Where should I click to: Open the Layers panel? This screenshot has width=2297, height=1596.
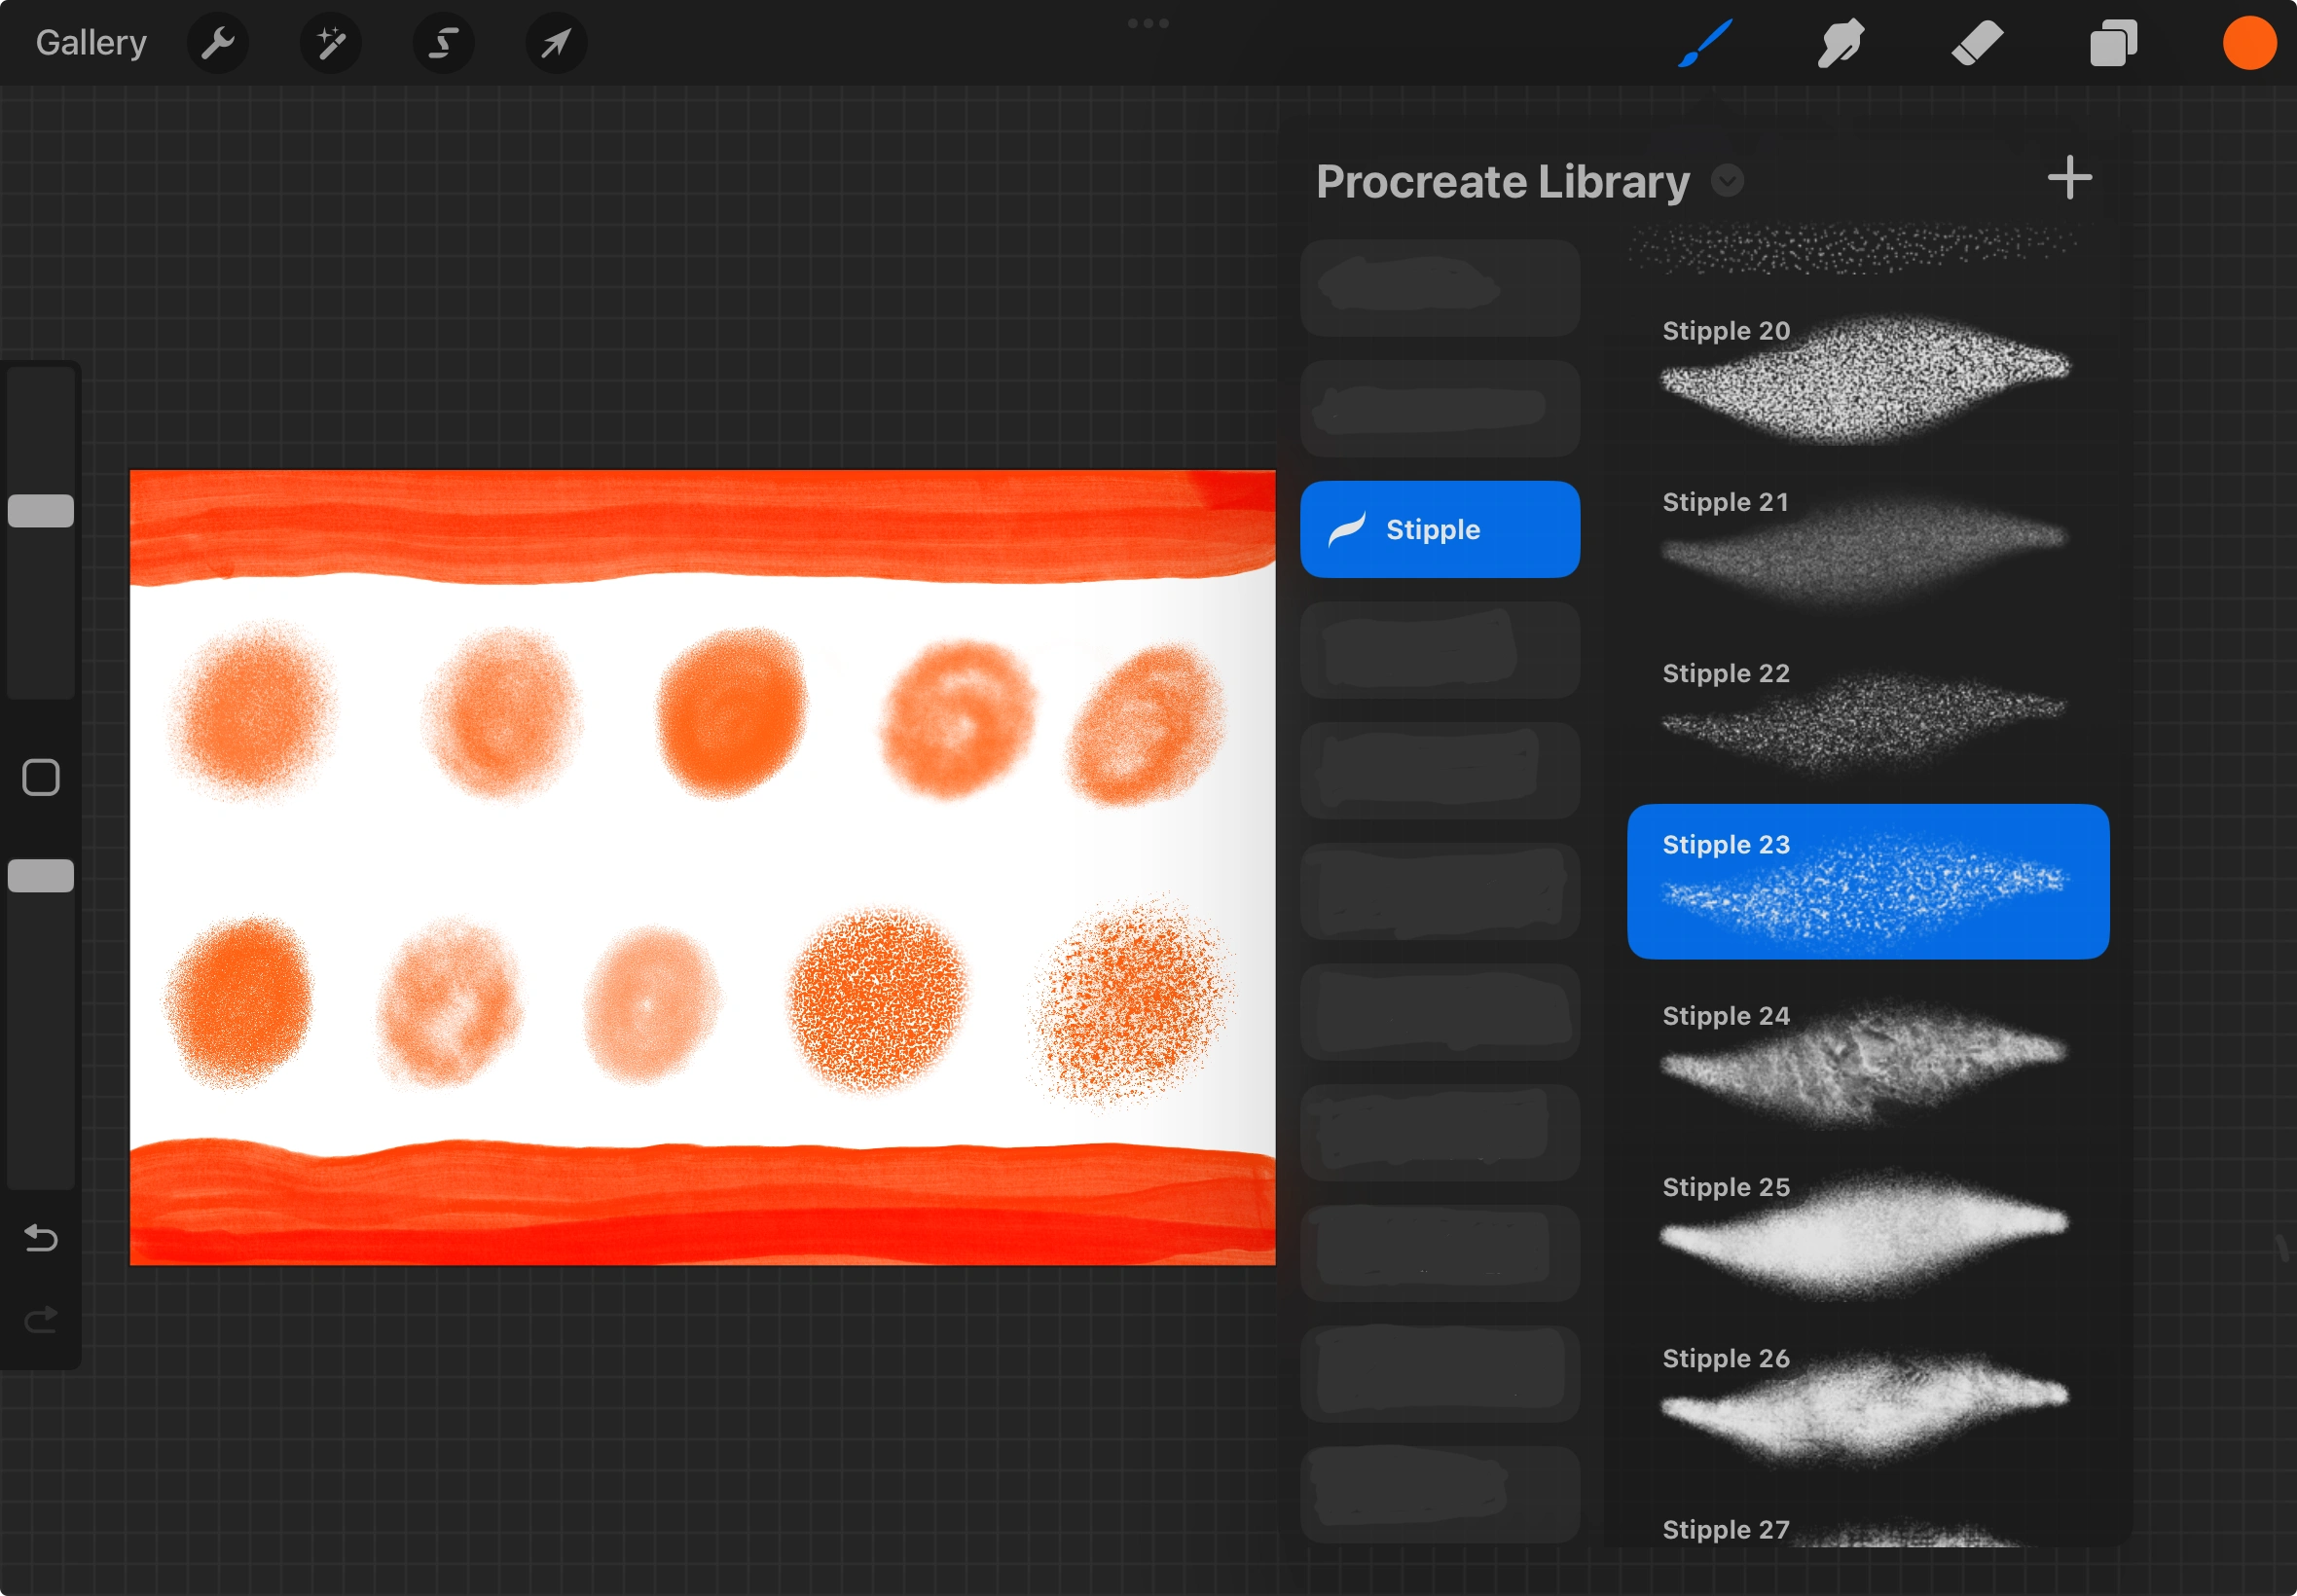pos(2113,43)
